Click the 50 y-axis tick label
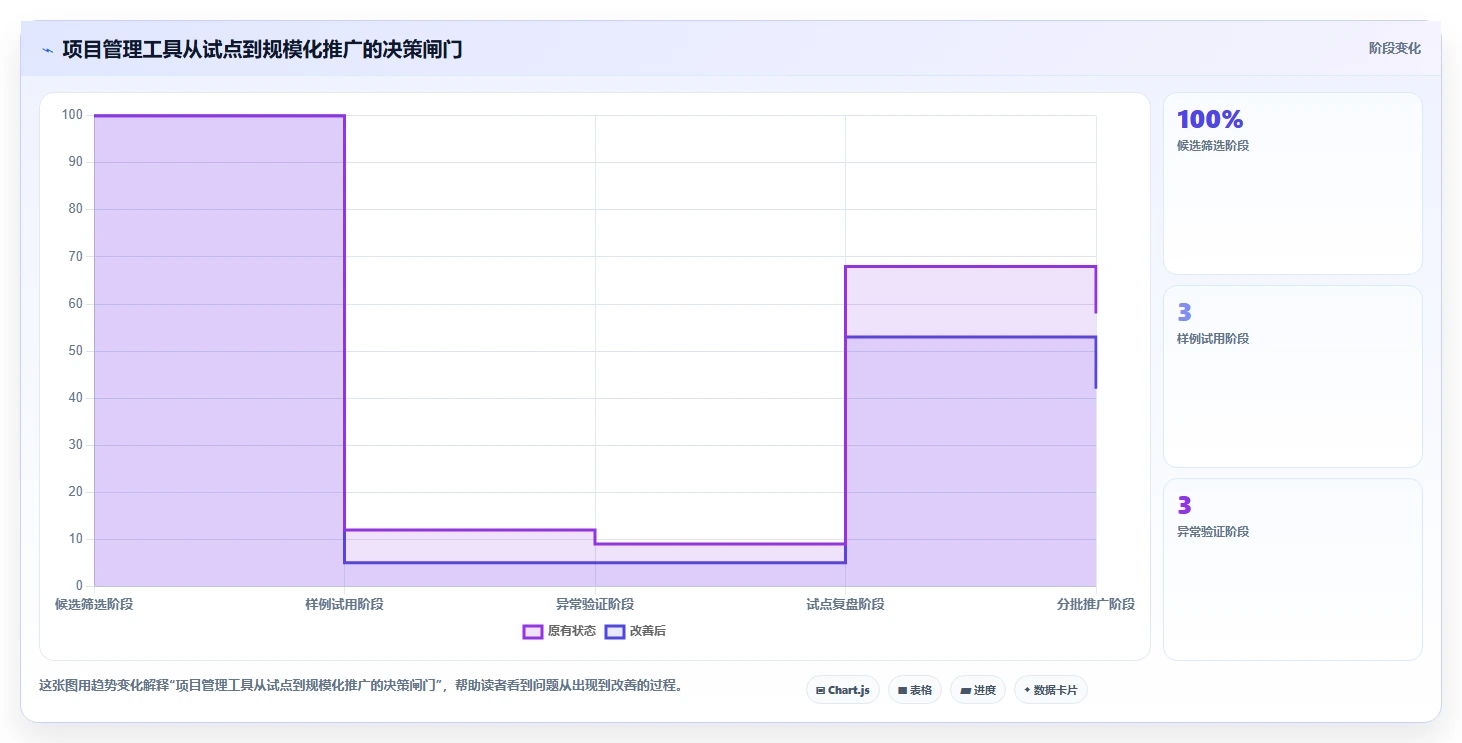This screenshot has height=743, width=1462. 75,351
